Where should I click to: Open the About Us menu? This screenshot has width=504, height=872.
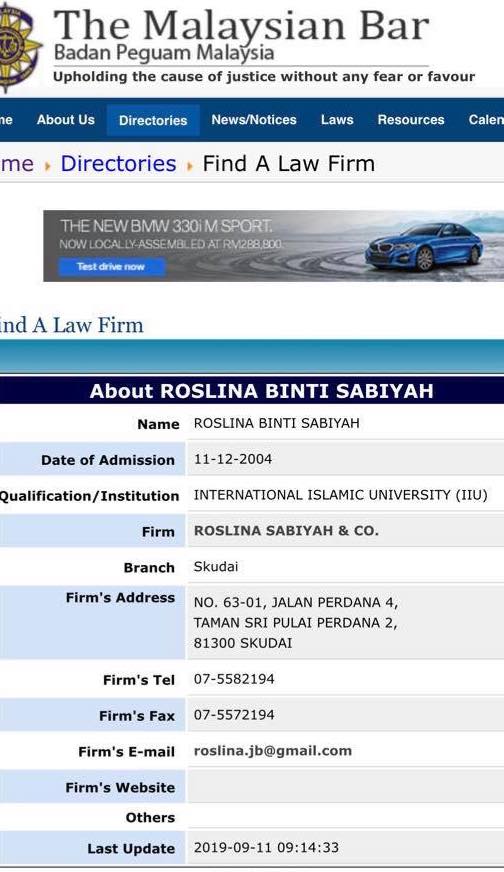(66, 120)
